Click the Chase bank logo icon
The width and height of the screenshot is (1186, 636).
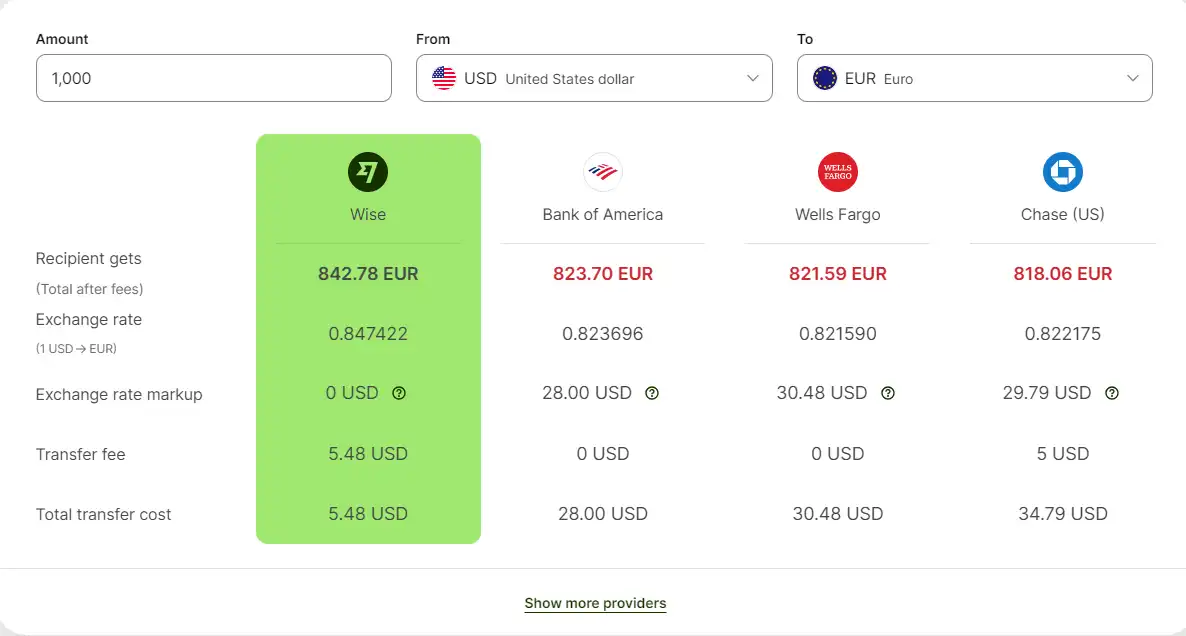click(1062, 172)
